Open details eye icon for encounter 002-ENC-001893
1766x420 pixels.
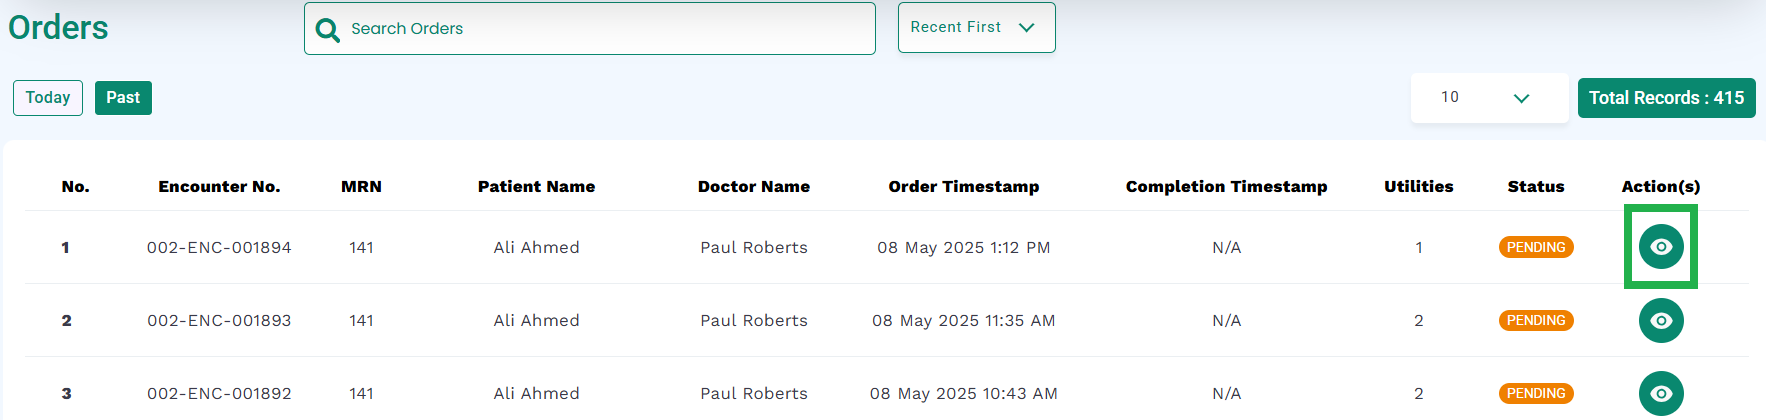(x=1661, y=320)
